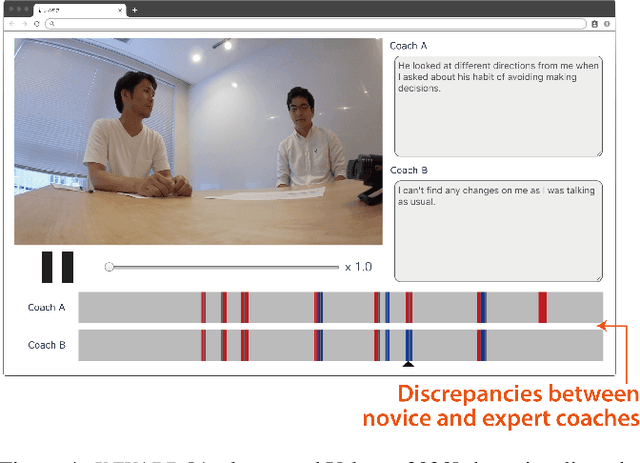Click the x 1.0 speed label
Image resolution: width=640 pixels, height=463 pixels.
(358, 267)
